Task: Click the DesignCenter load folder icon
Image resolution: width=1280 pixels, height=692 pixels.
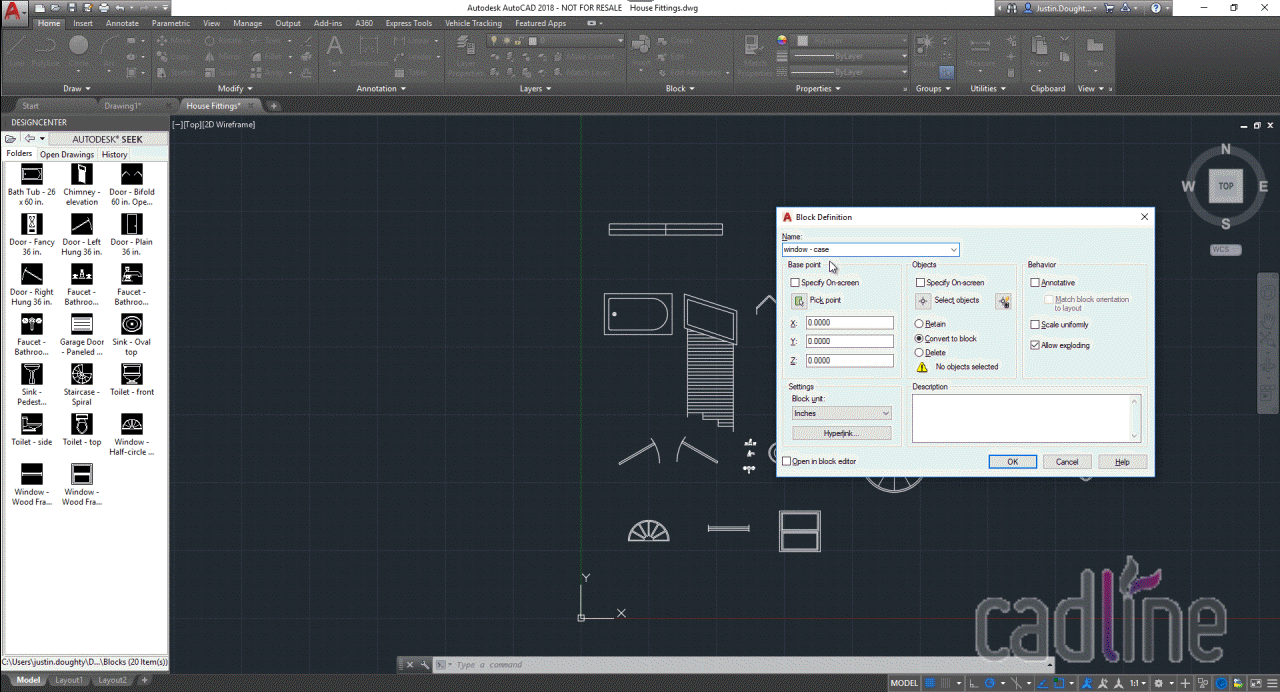Action: [10, 139]
